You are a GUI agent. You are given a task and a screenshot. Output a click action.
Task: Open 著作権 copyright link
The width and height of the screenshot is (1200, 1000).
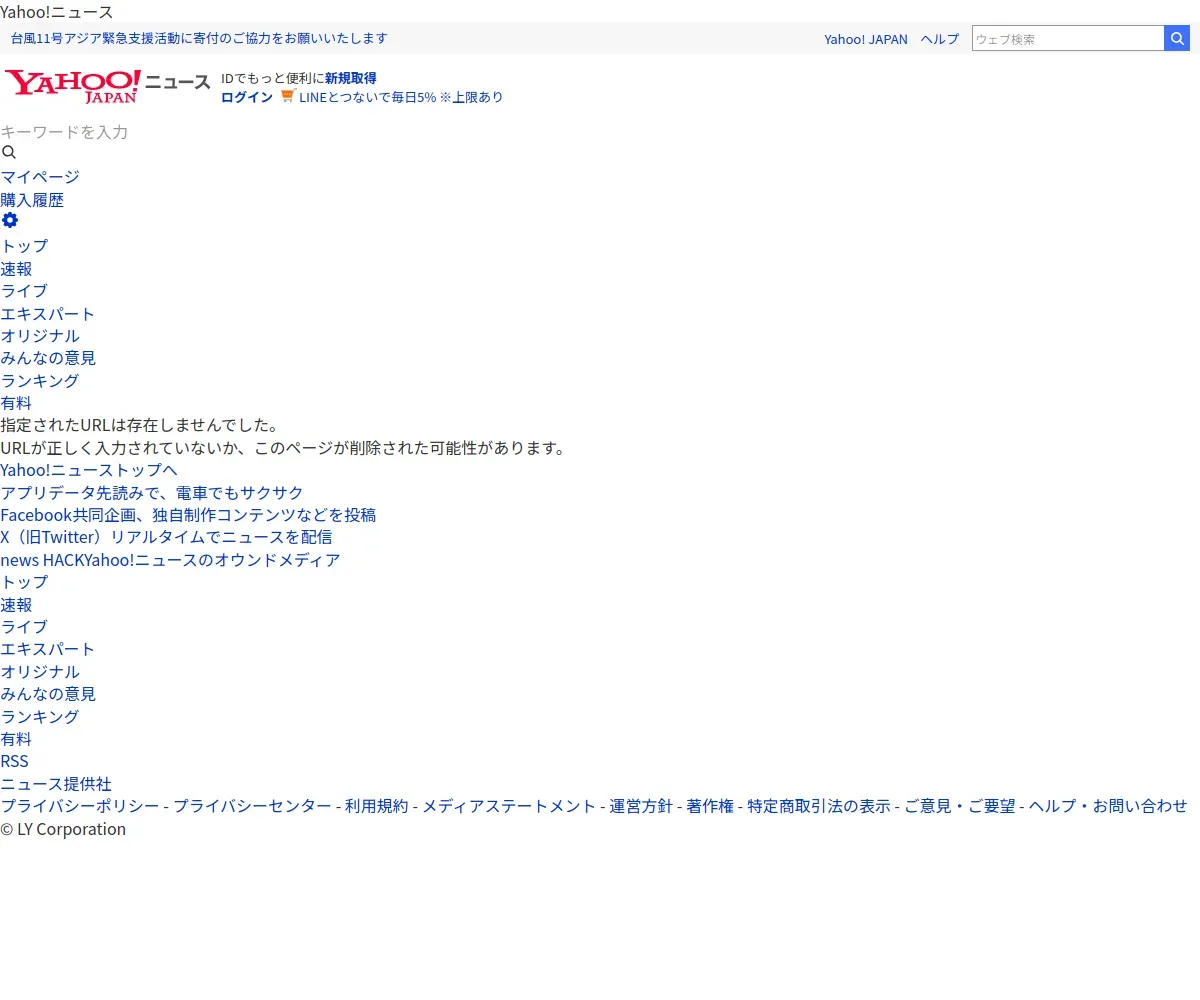tap(710, 806)
